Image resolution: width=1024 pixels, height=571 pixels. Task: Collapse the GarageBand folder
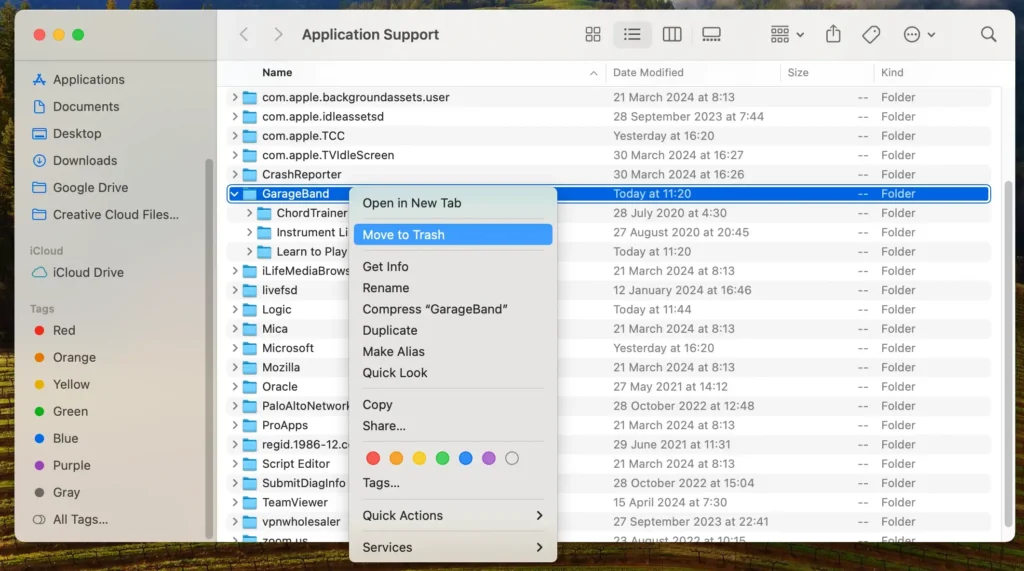[234, 193]
